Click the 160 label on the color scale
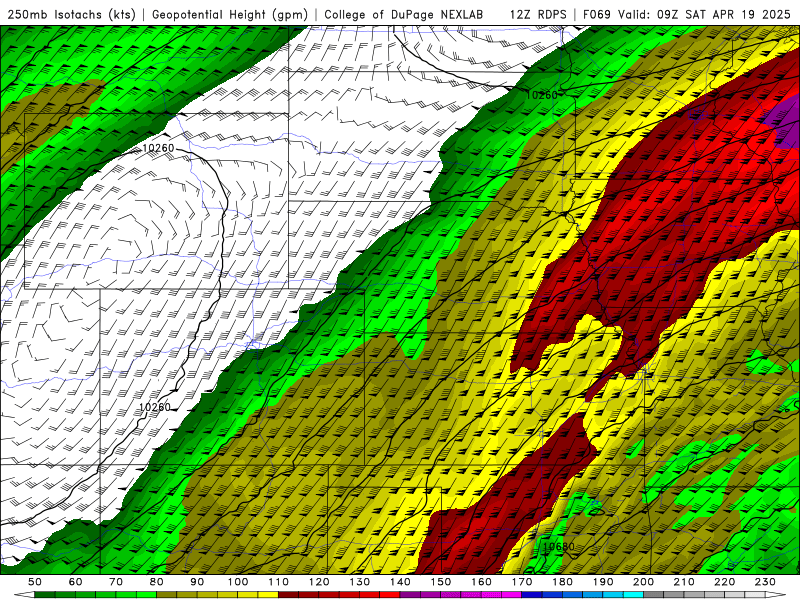Screen dimensions: 800x600 [481, 582]
